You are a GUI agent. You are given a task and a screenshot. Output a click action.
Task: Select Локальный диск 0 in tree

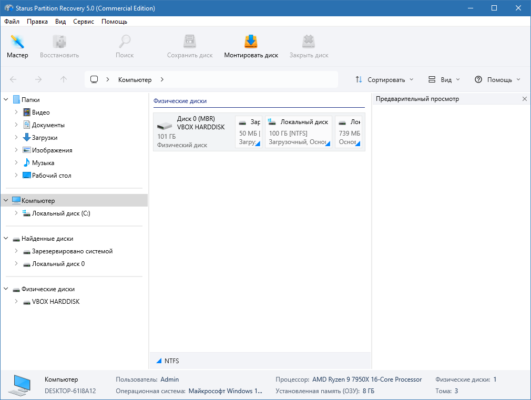tap(58, 264)
